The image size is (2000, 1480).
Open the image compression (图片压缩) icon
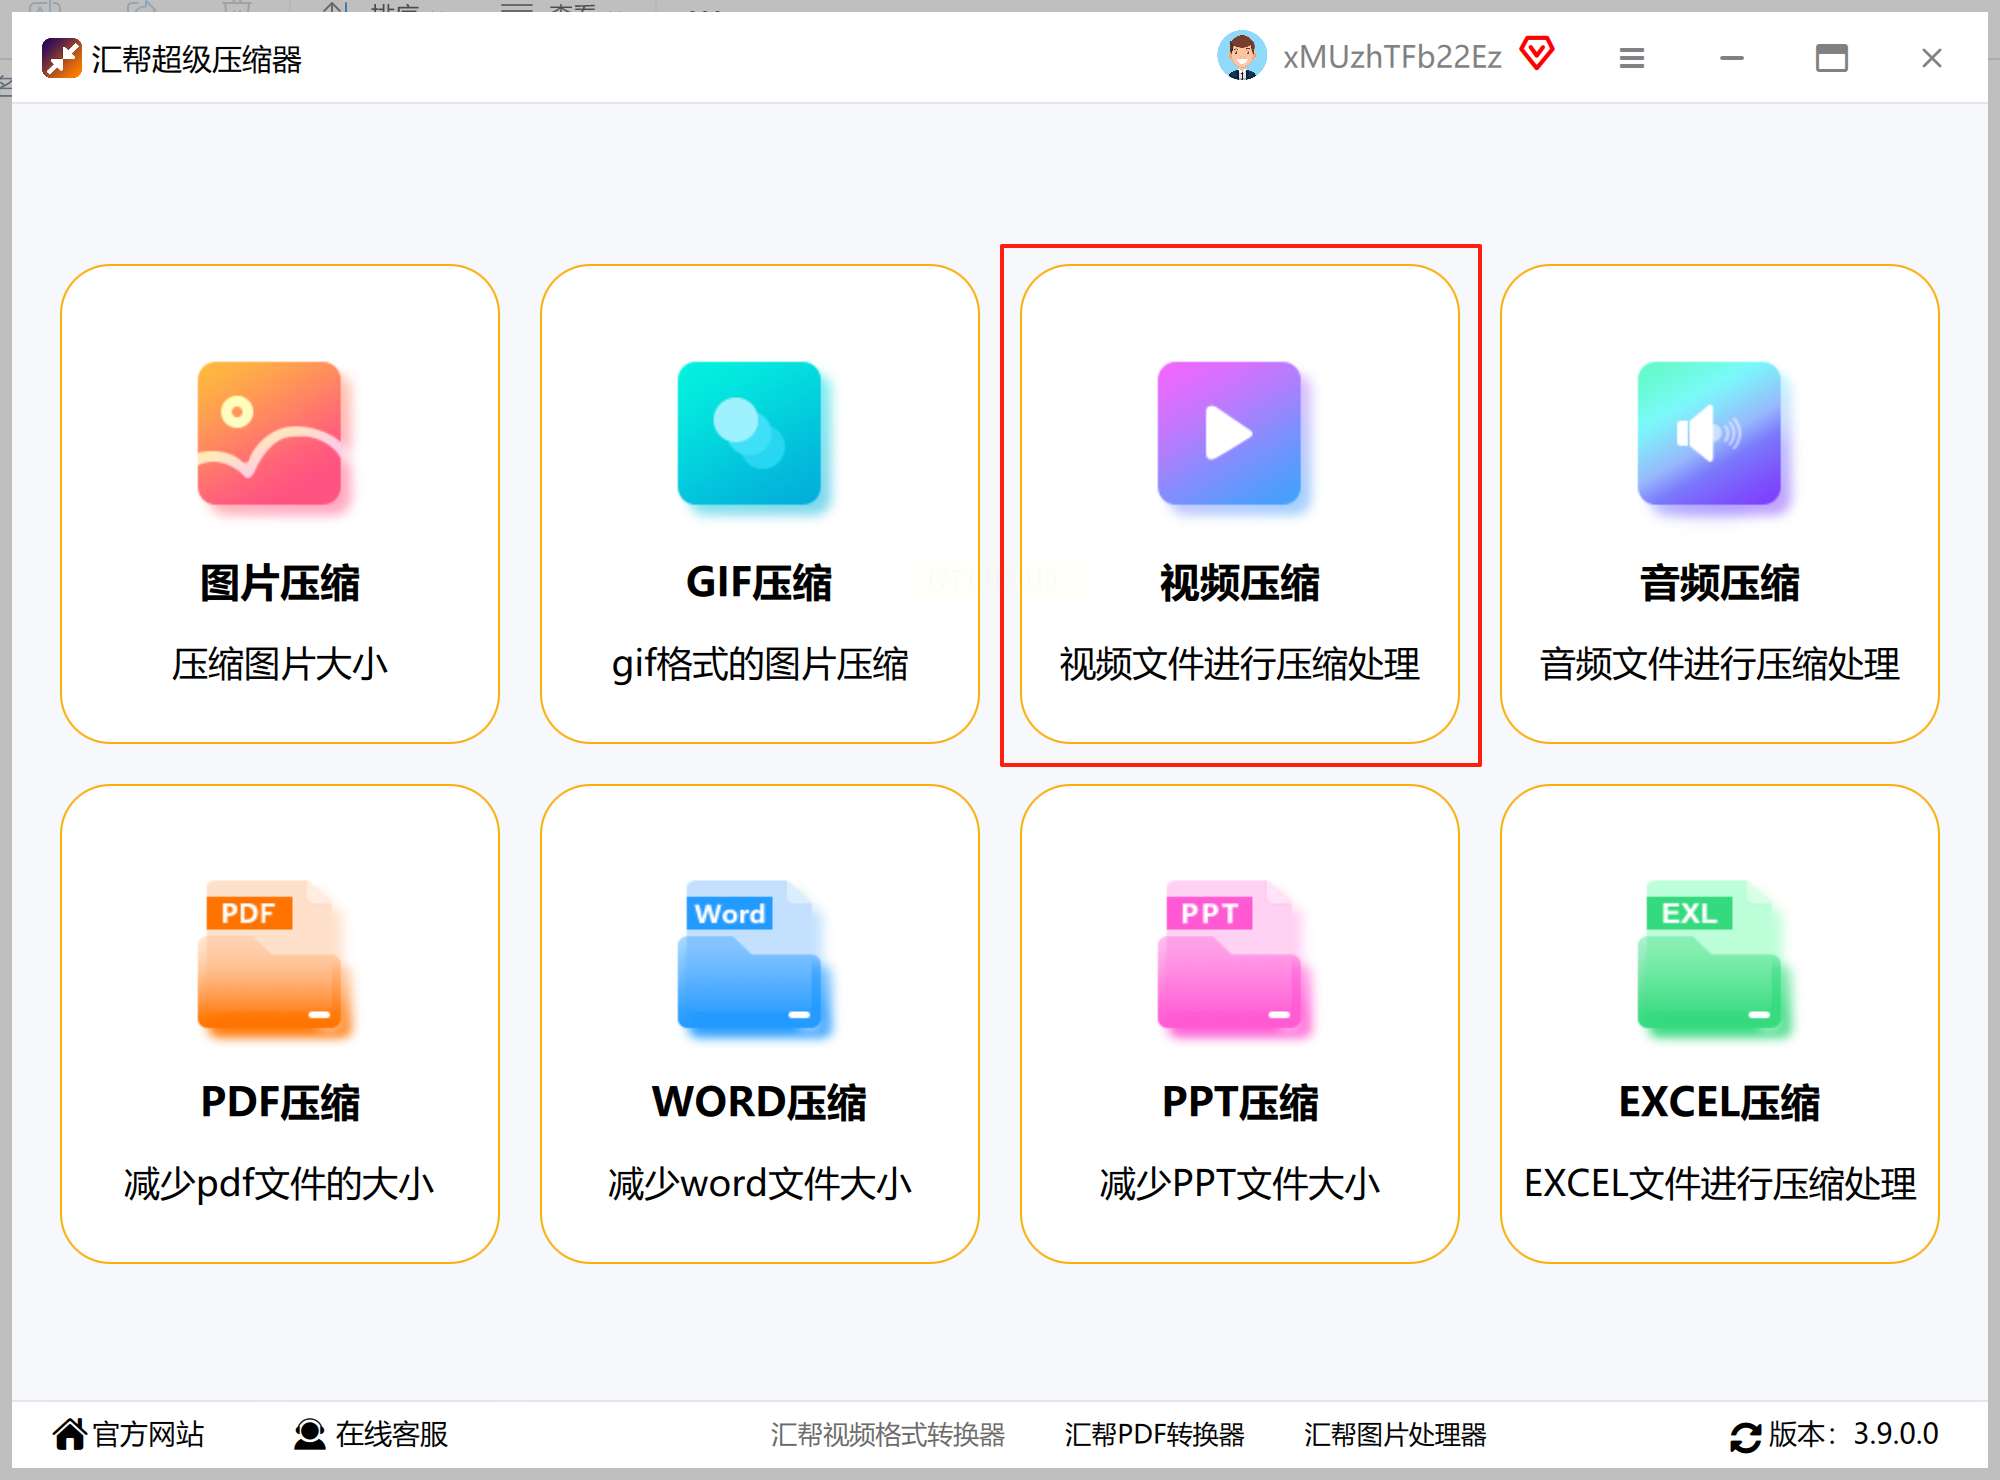coord(269,433)
